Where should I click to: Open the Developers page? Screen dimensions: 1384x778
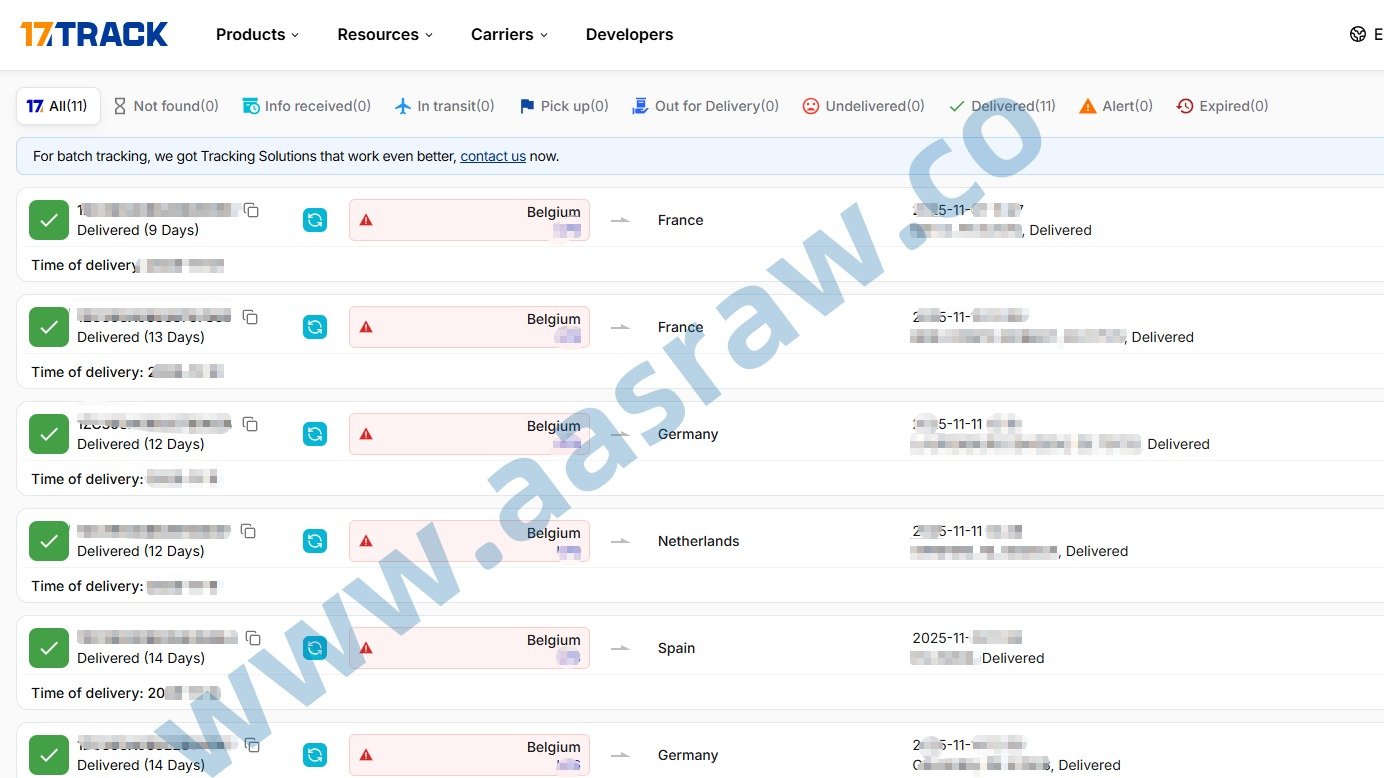pyautogui.click(x=629, y=35)
